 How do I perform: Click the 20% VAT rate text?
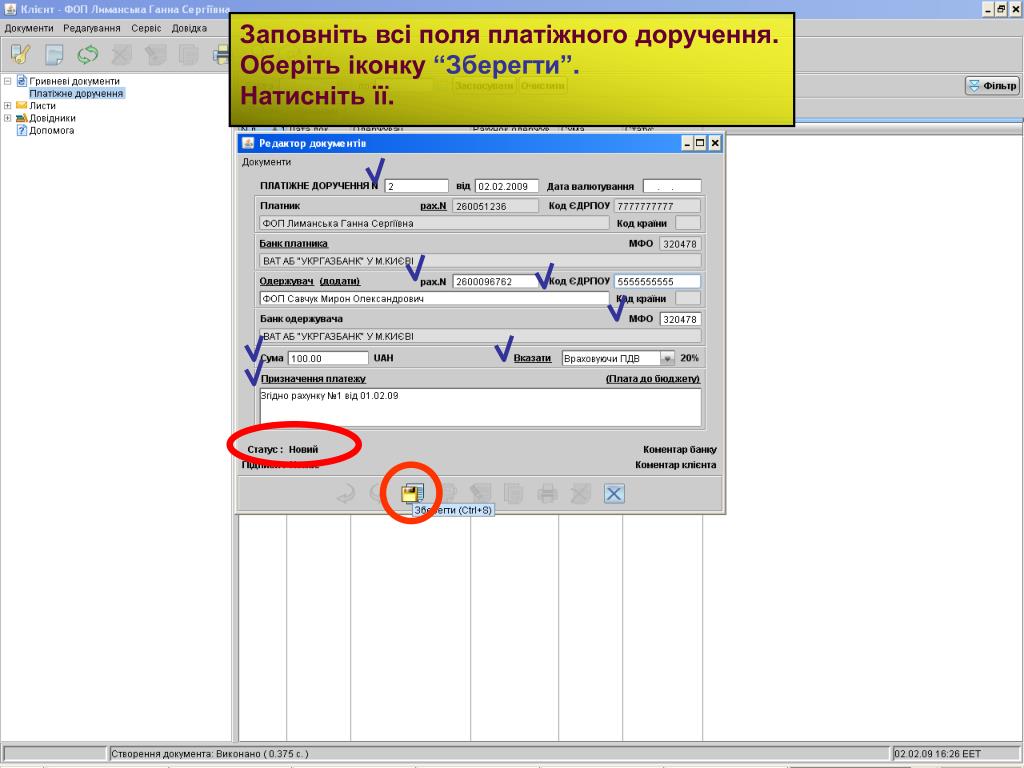click(689, 358)
